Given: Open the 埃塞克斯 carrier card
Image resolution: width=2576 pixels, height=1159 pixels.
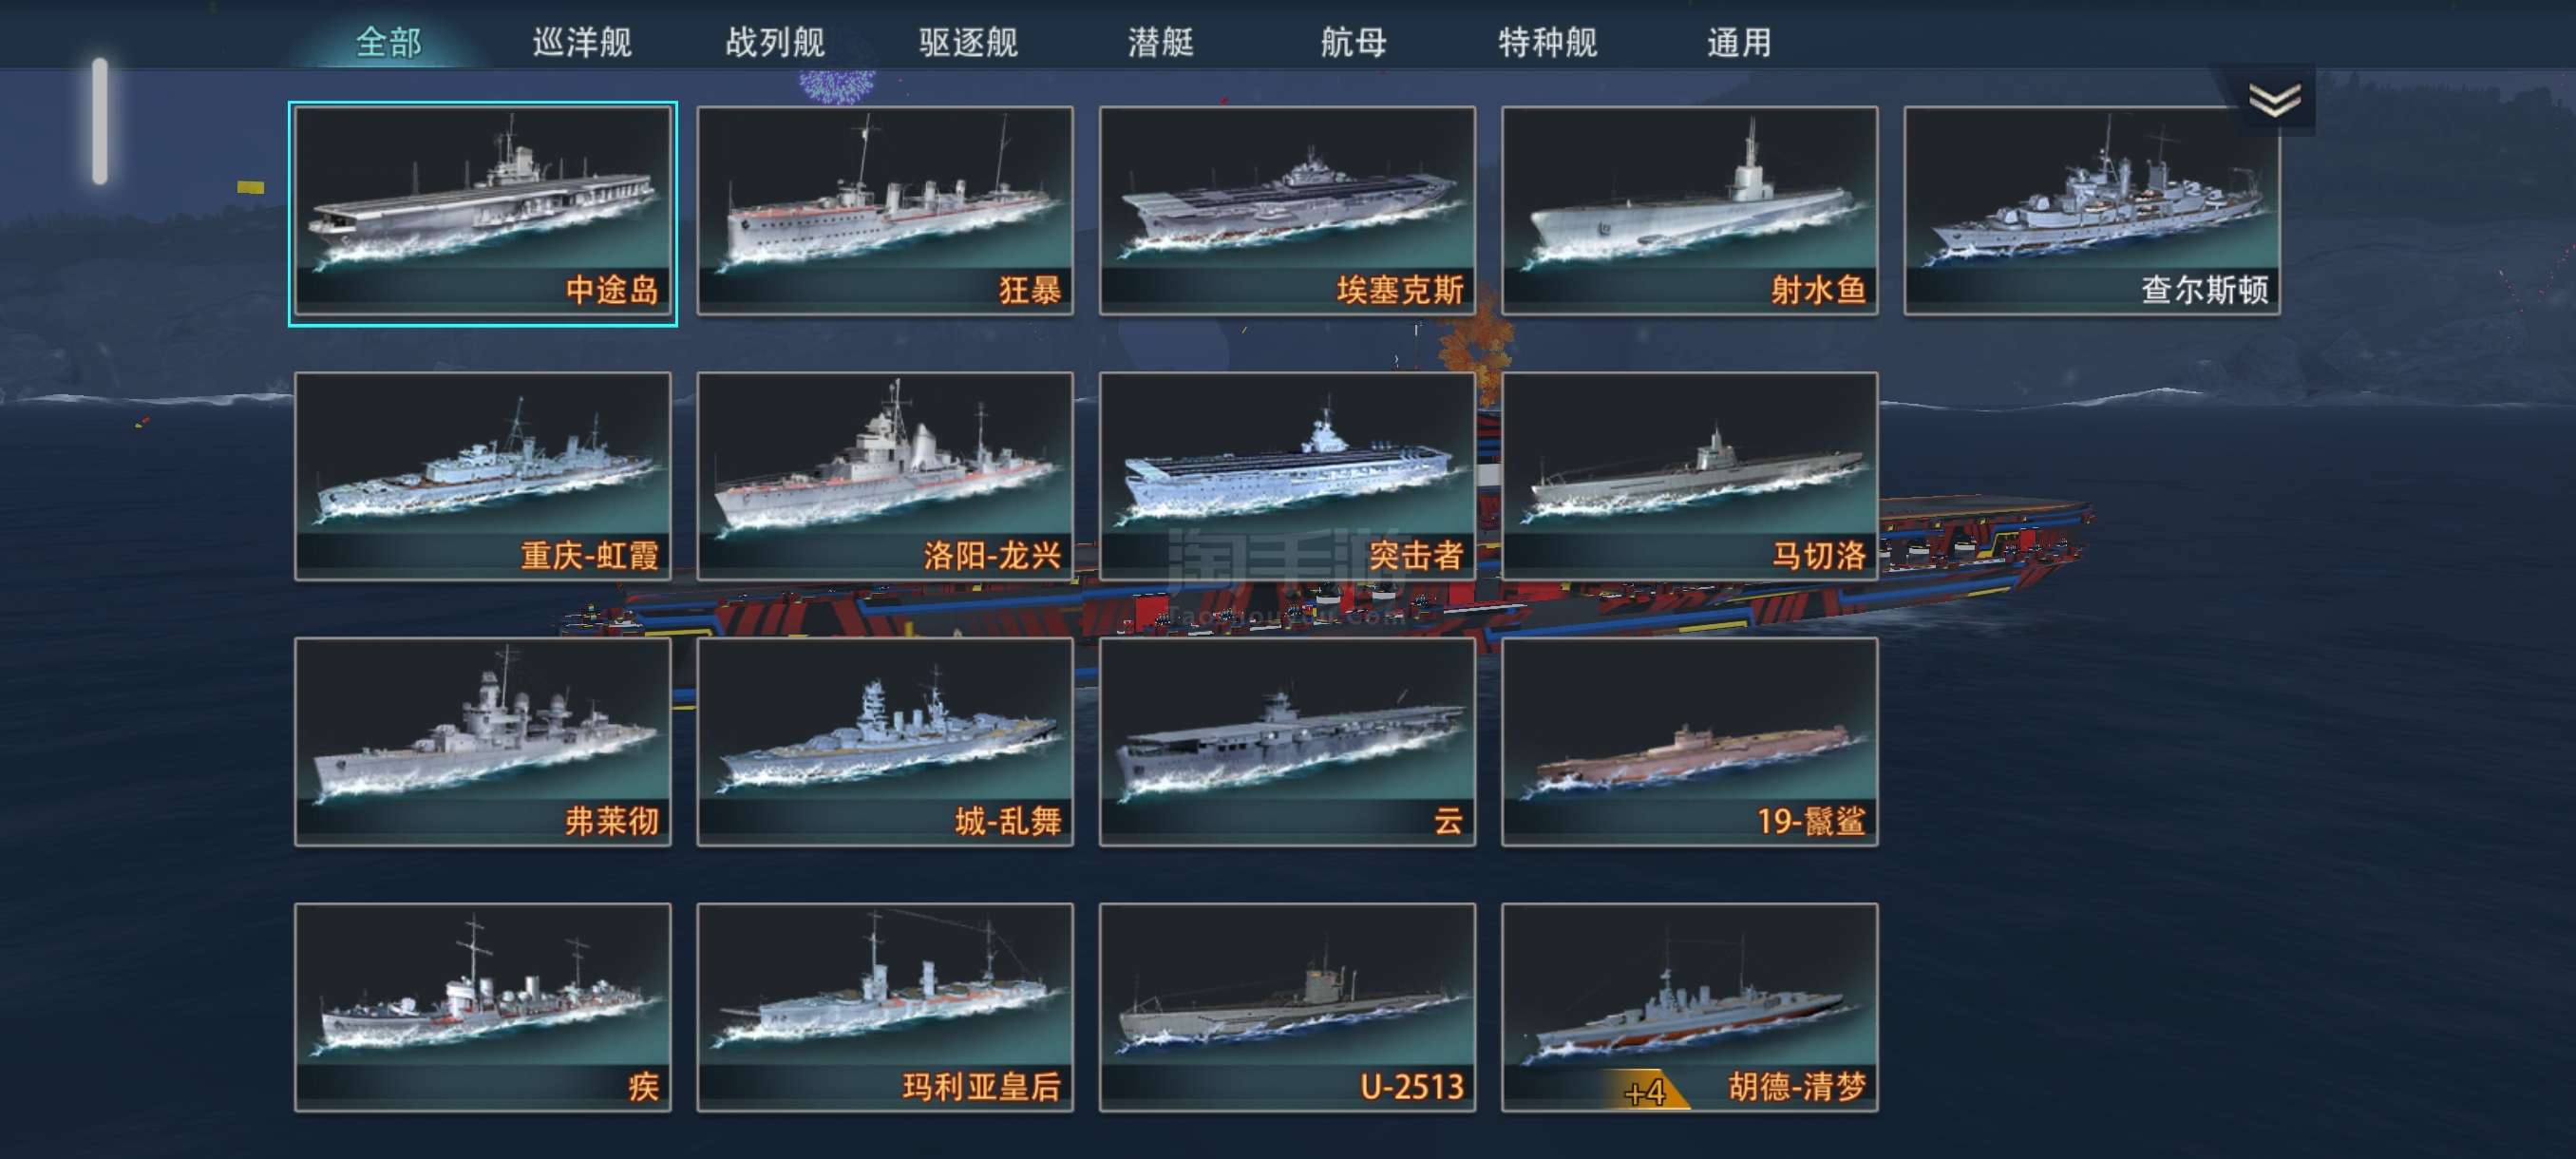Looking at the screenshot, I should tap(1287, 212).
